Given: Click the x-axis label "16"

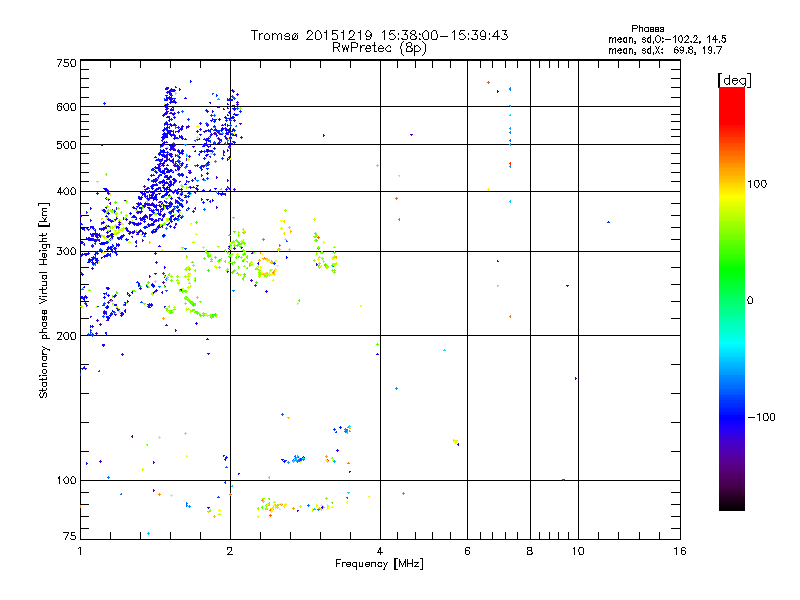Looking at the screenshot, I should click(x=680, y=551).
